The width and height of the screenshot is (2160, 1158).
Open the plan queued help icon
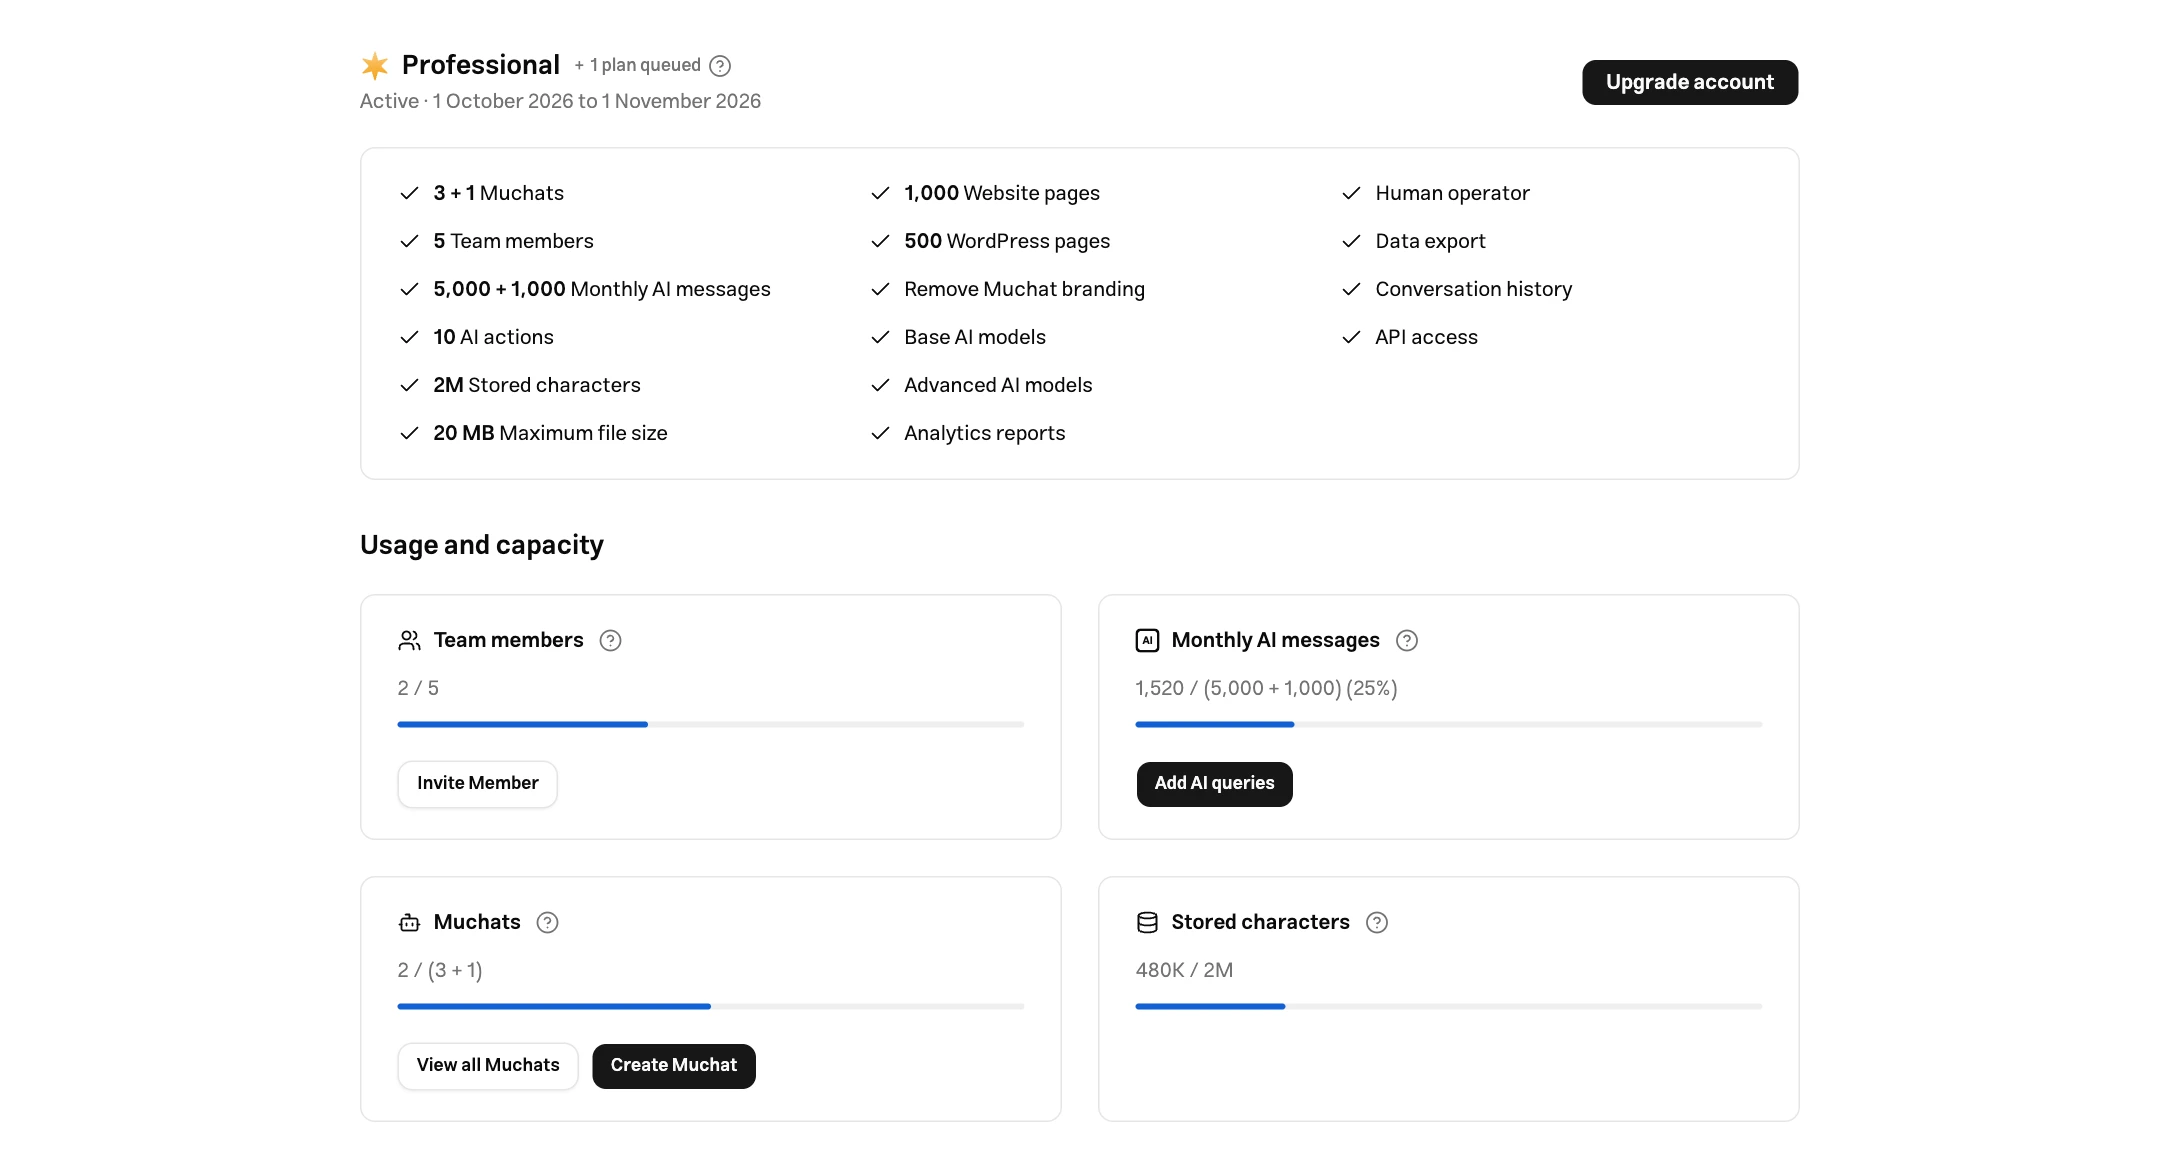[x=720, y=66]
